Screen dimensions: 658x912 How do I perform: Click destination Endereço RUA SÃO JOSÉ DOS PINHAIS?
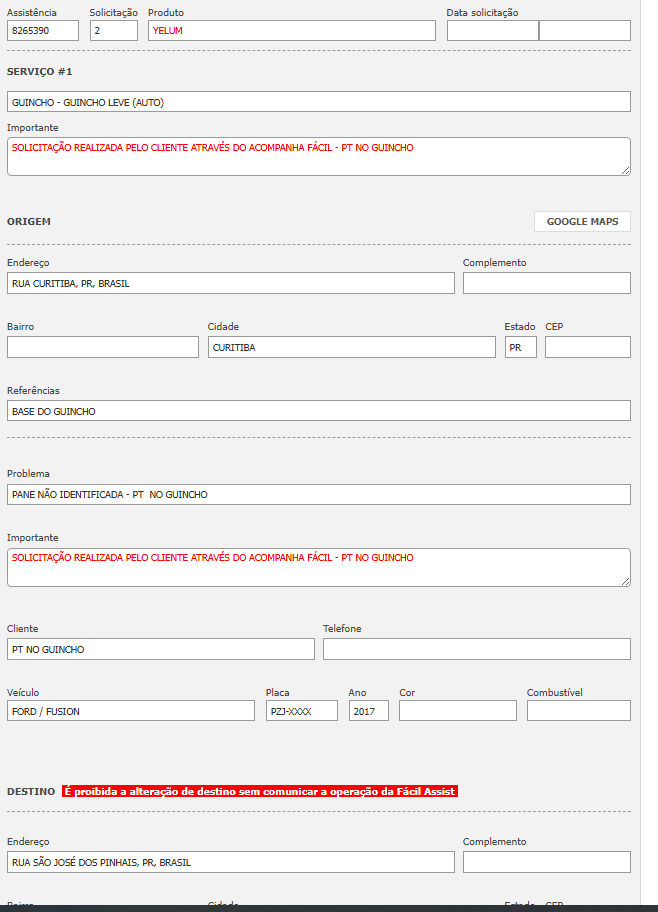[x=230, y=862]
